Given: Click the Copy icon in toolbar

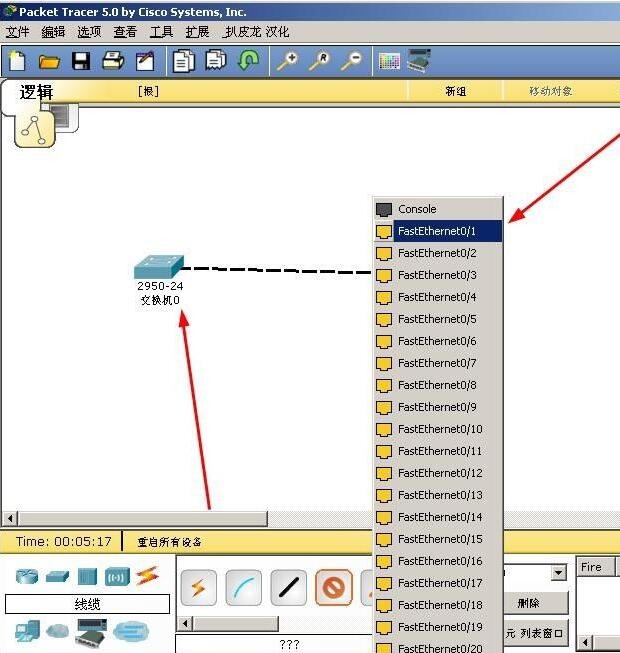Looking at the screenshot, I should point(184,61).
